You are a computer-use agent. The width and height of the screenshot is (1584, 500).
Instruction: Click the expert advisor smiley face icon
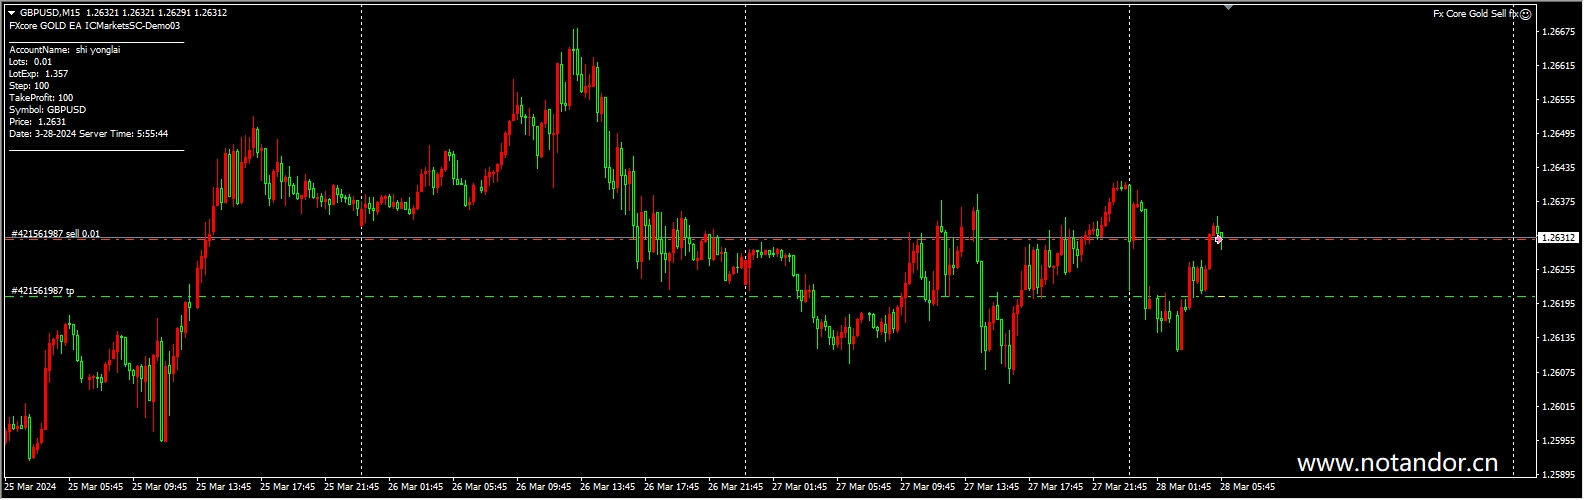(x=1525, y=14)
